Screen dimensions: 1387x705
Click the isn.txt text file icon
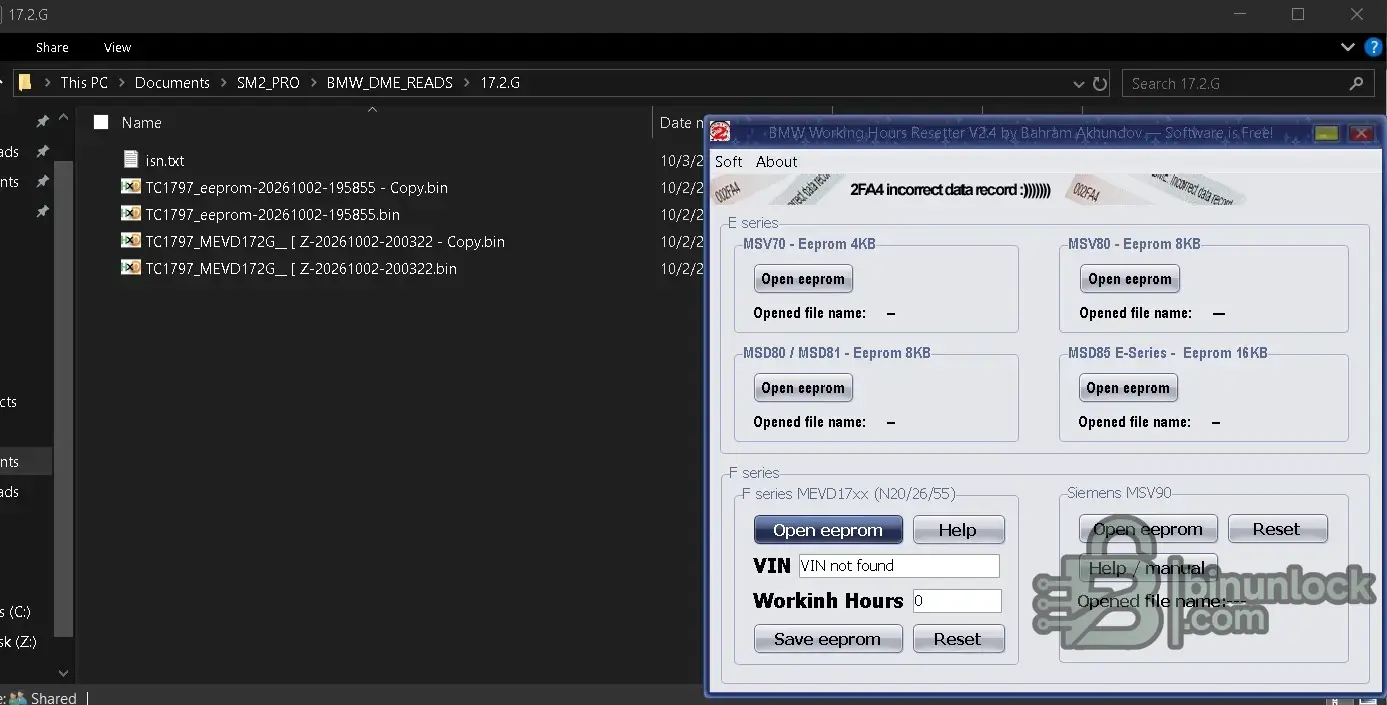[x=131, y=160]
